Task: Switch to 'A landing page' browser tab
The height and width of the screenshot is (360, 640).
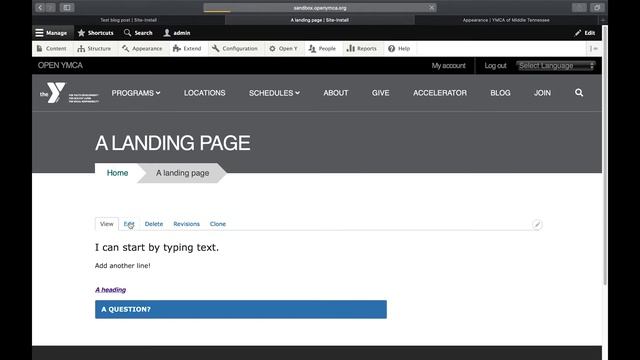Action: [x=320, y=20]
